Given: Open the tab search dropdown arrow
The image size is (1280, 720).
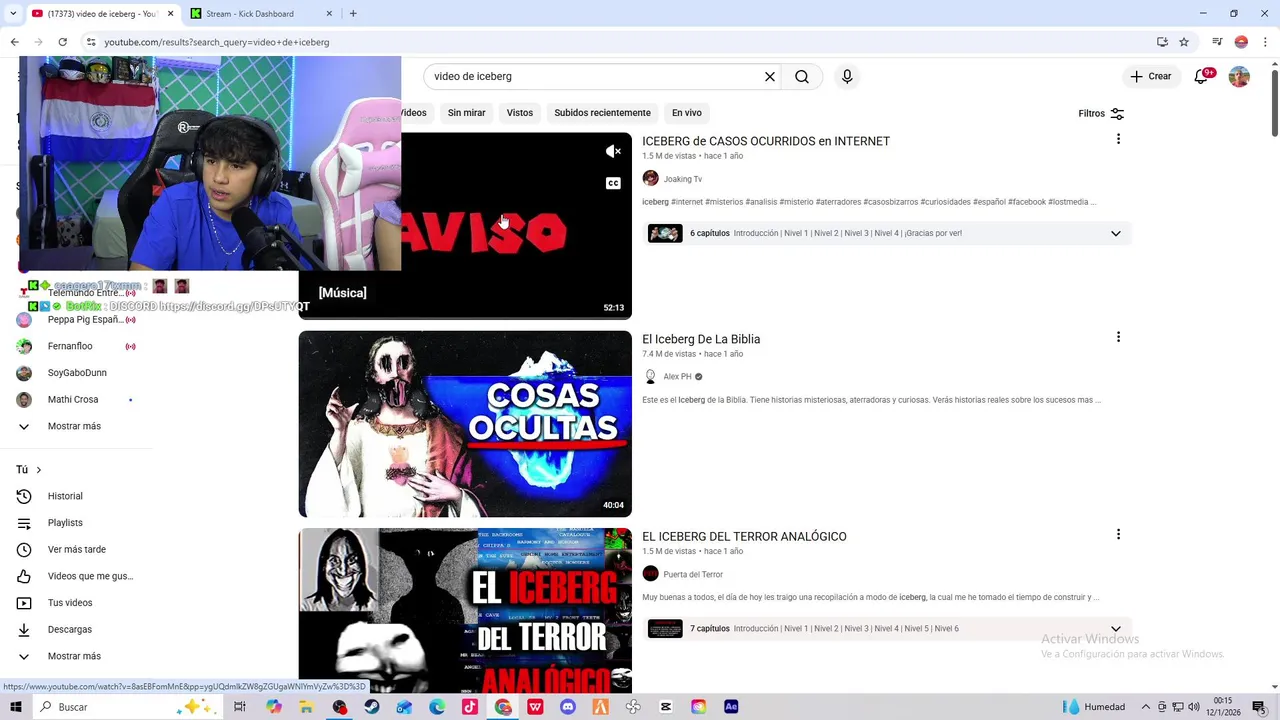Looking at the screenshot, I should click(x=13, y=14).
